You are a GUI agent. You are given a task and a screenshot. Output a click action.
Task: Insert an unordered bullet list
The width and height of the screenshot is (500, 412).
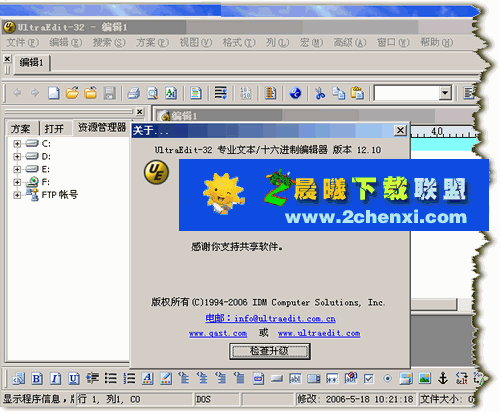pyautogui.click(x=111, y=378)
